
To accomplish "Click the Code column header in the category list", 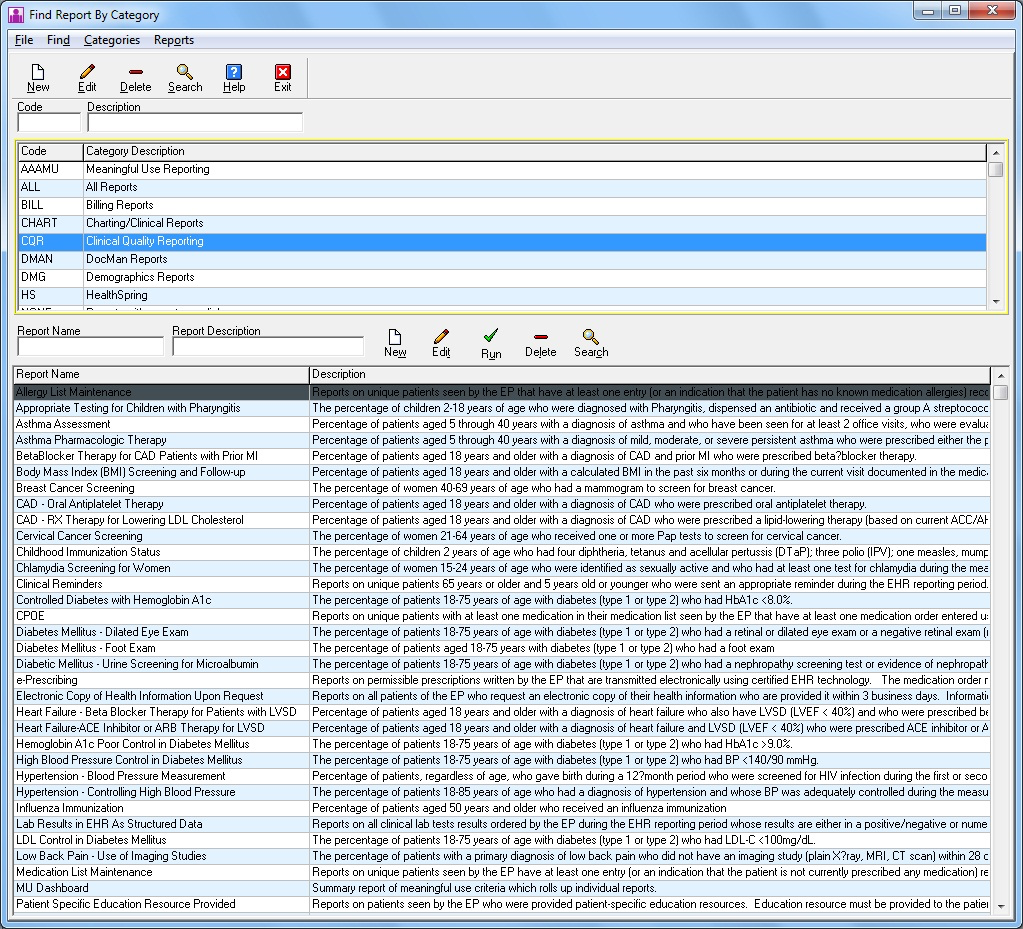I will pos(50,151).
